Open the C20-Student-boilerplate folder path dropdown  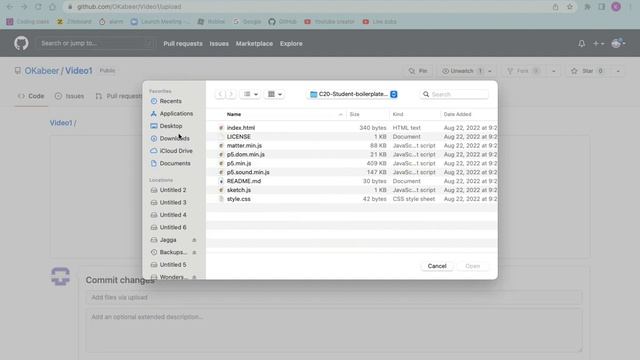(x=353, y=94)
